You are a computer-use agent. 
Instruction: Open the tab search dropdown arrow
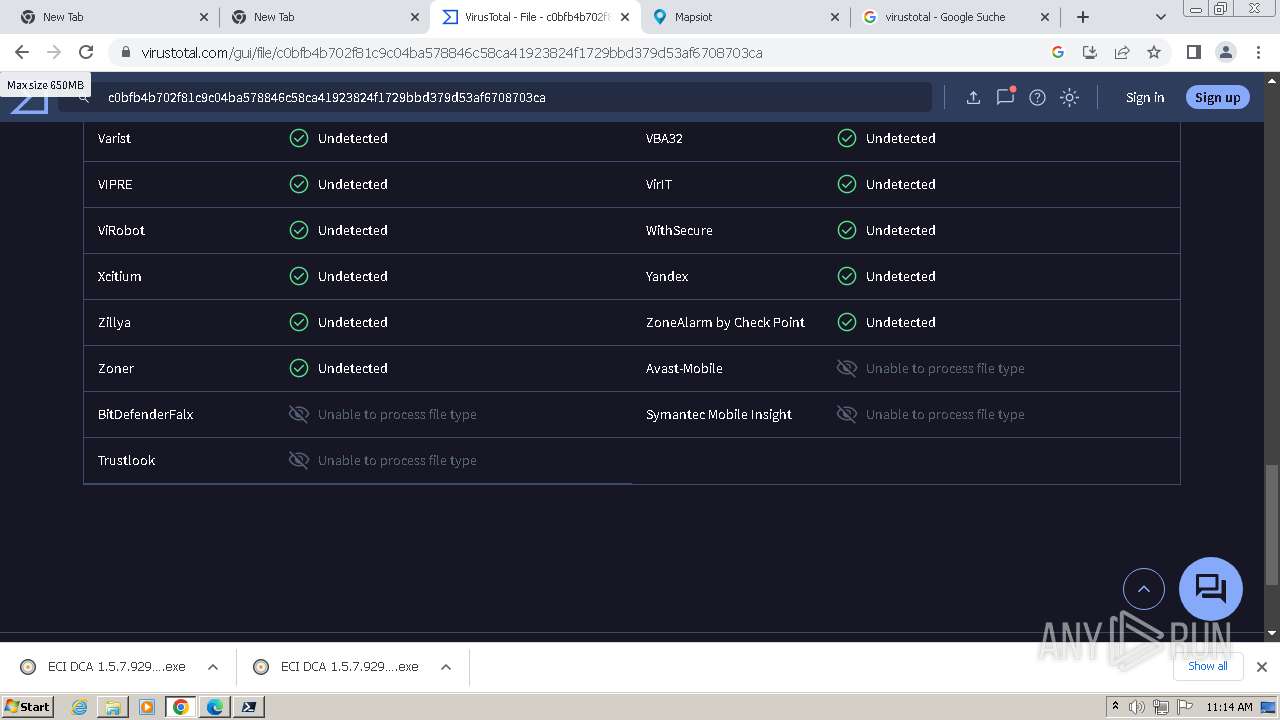[x=1160, y=17]
